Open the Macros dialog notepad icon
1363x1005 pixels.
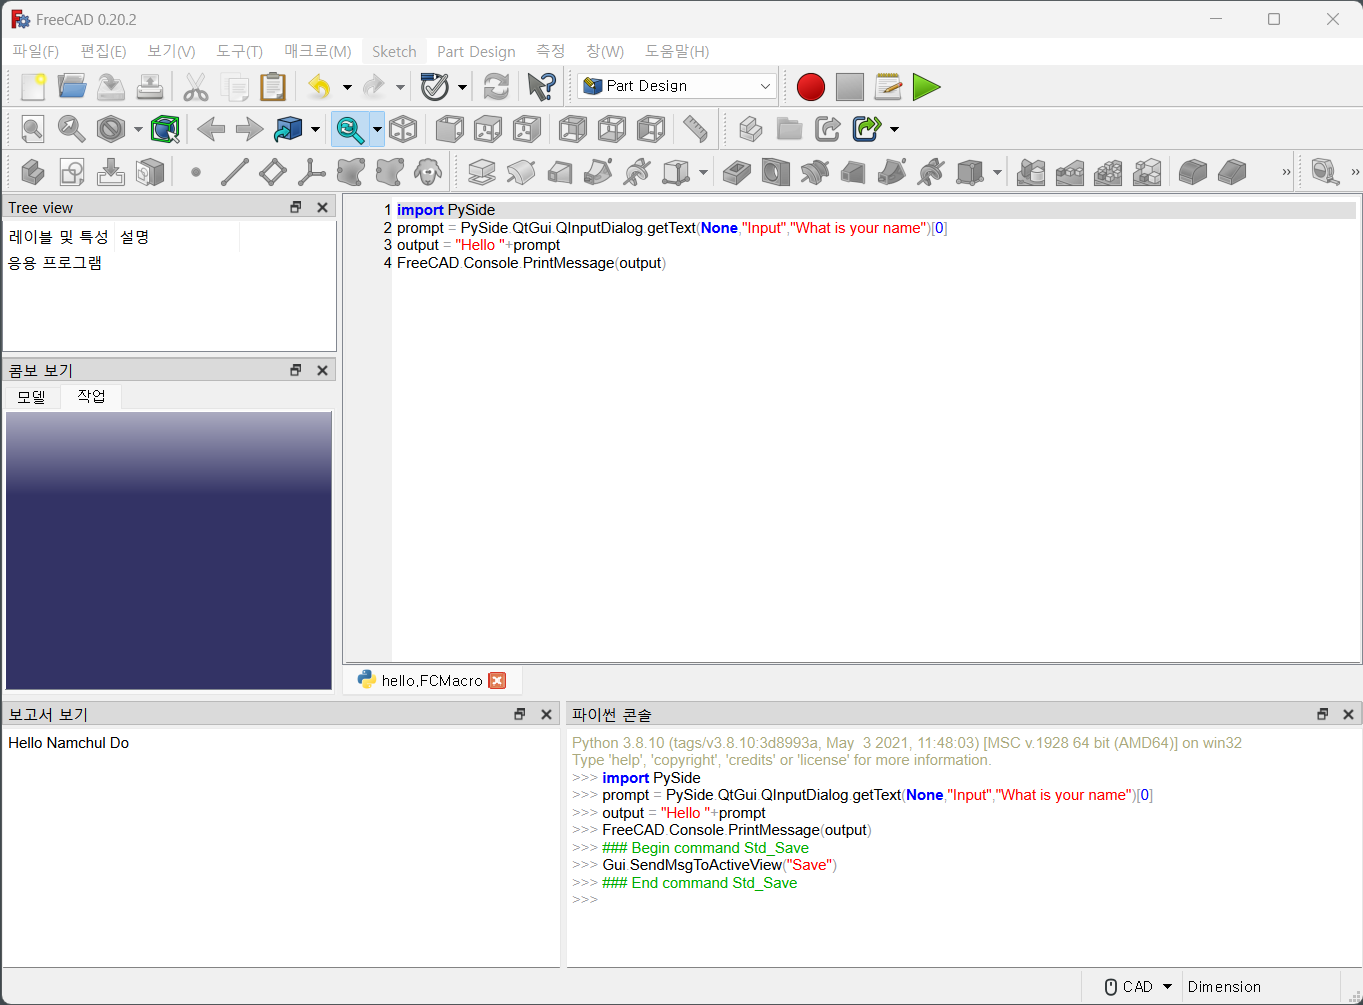[x=888, y=87]
